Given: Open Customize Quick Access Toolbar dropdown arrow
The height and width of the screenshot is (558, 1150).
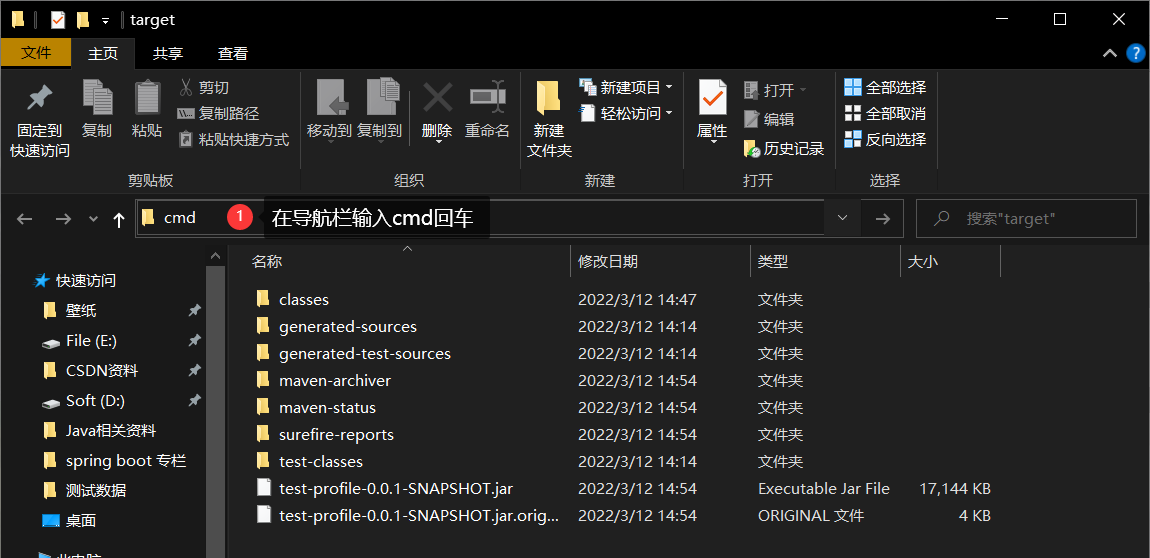Looking at the screenshot, I should (105, 21).
